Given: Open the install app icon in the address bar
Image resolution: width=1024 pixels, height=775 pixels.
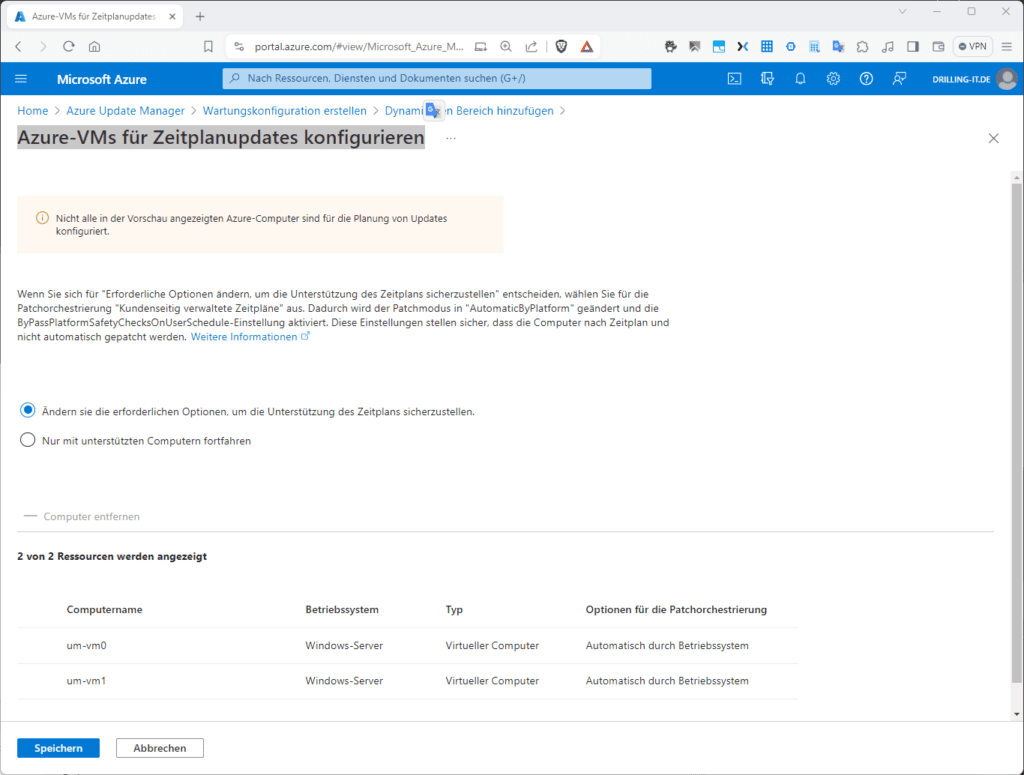Looking at the screenshot, I should coord(481,46).
